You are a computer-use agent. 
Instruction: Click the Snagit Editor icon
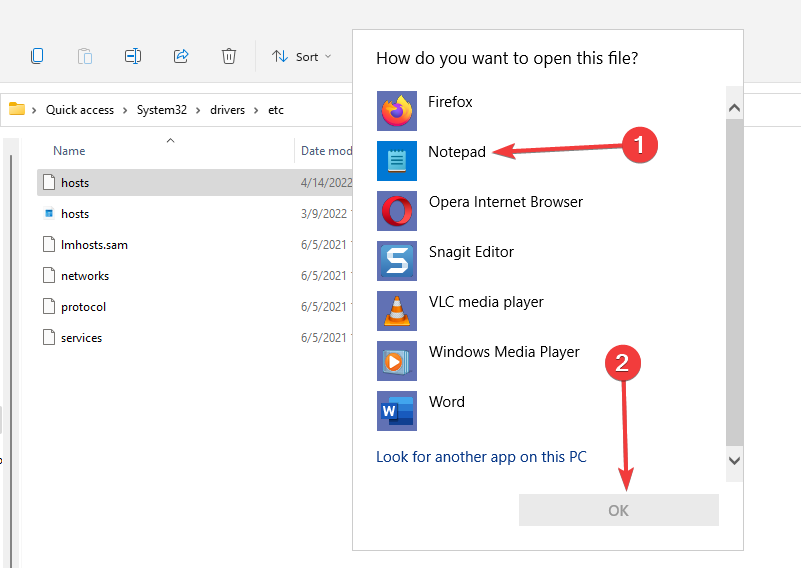click(x=397, y=261)
